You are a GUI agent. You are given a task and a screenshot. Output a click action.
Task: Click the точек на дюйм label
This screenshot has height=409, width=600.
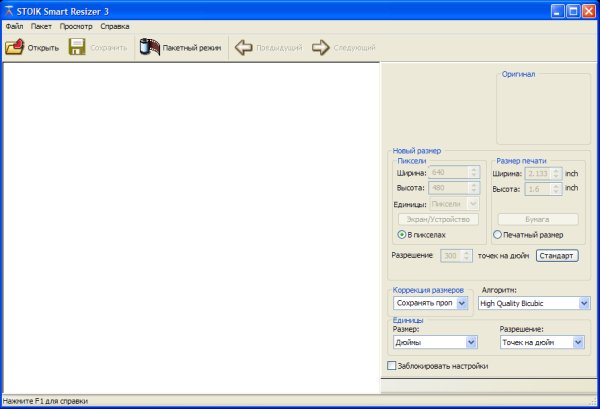pyautogui.click(x=504, y=256)
